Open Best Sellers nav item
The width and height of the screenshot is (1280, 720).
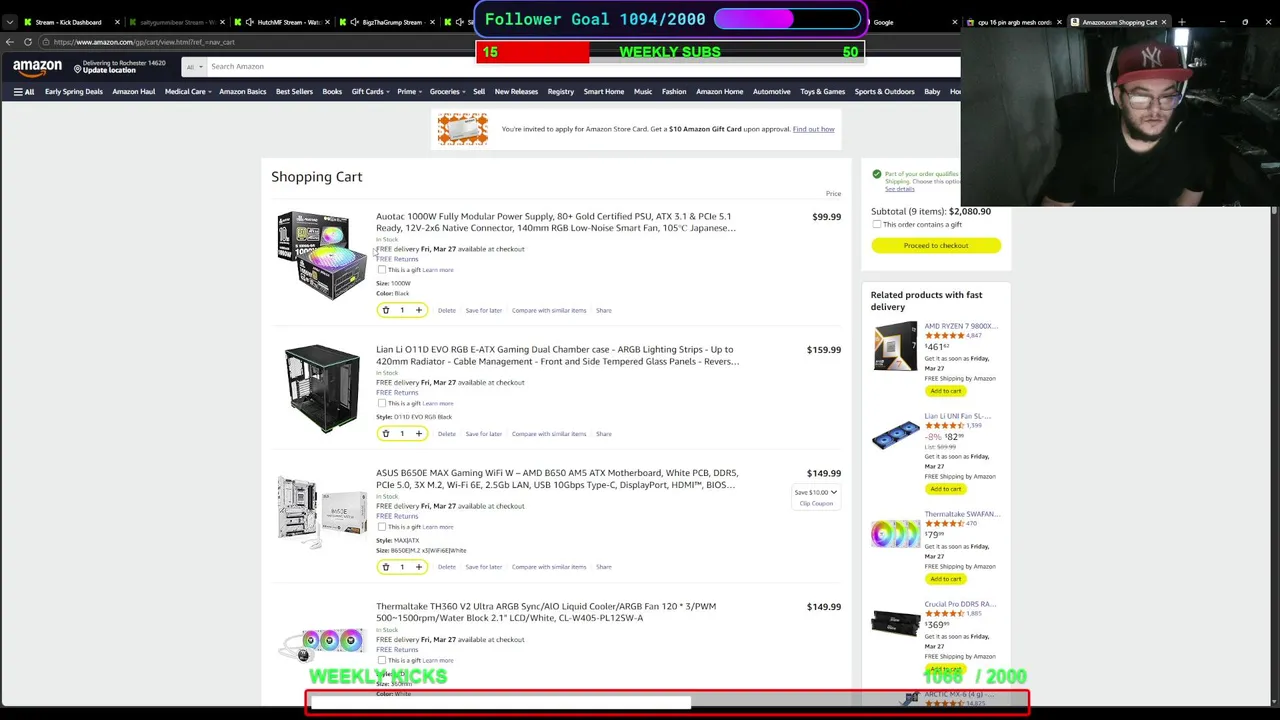[x=294, y=92]
